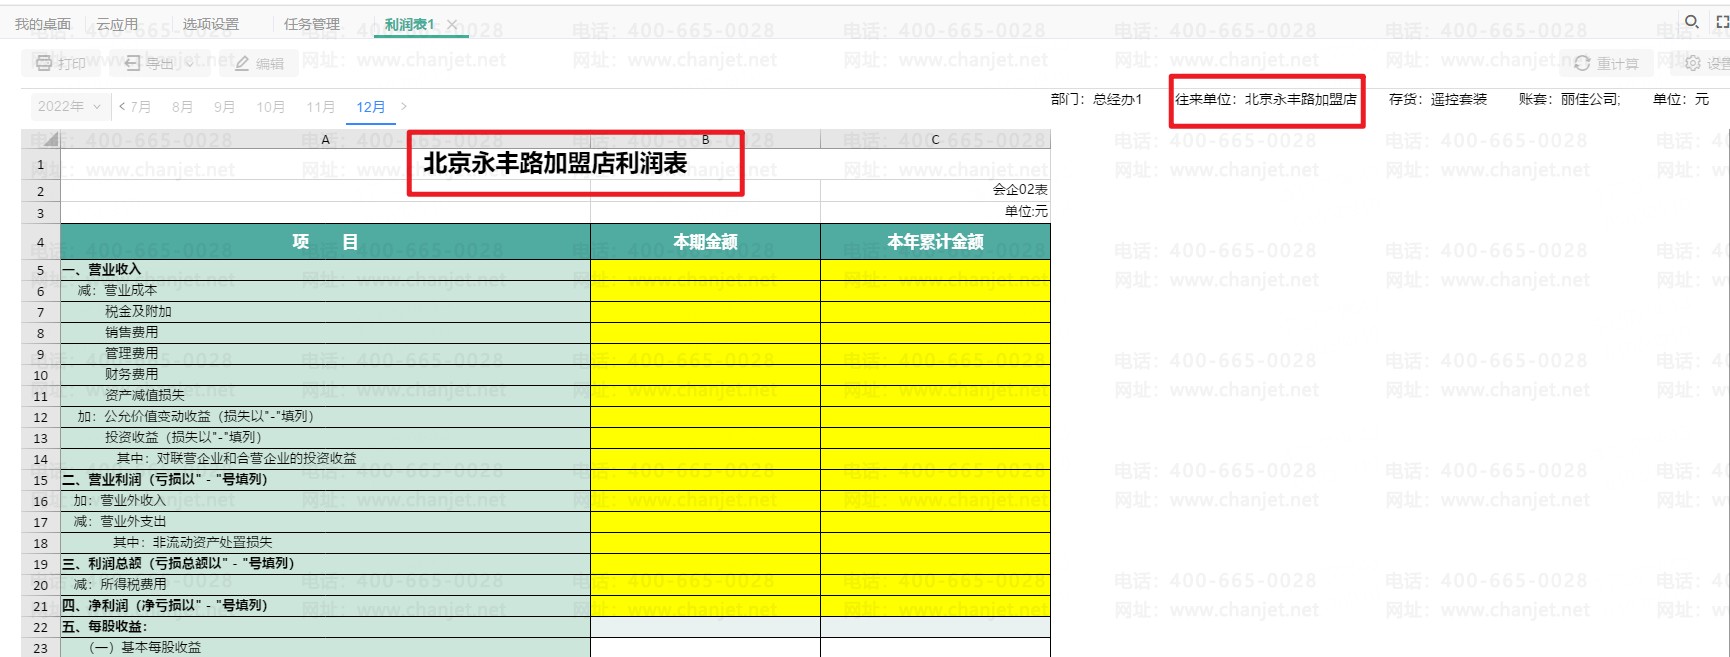This screenshot has width=1730, height=657.
Task: Click the 重计算 recalculate button
Action: click(x=1606, y=63)
